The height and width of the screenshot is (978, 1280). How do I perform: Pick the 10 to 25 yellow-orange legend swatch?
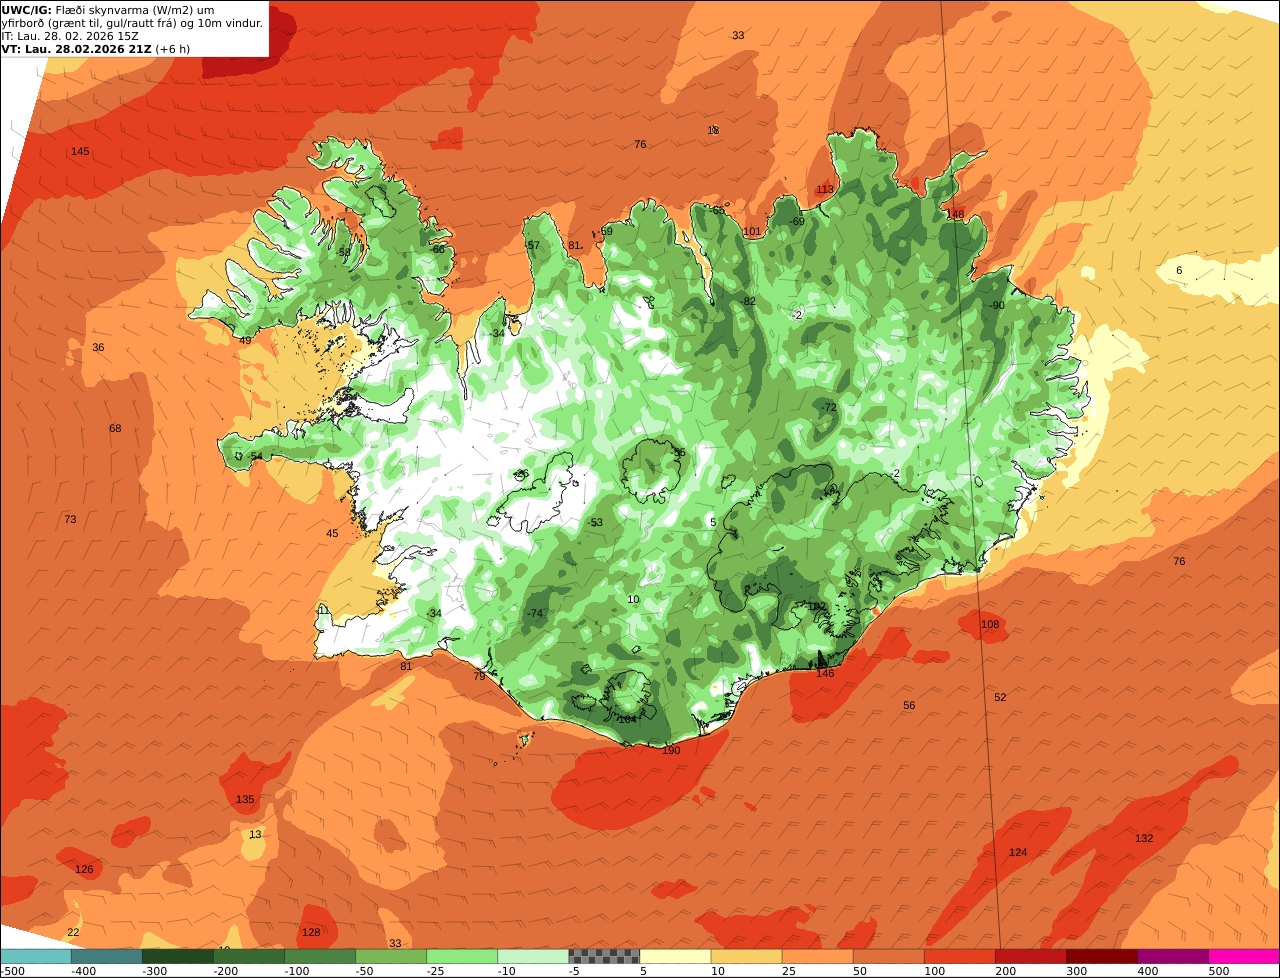pos(746,956)
